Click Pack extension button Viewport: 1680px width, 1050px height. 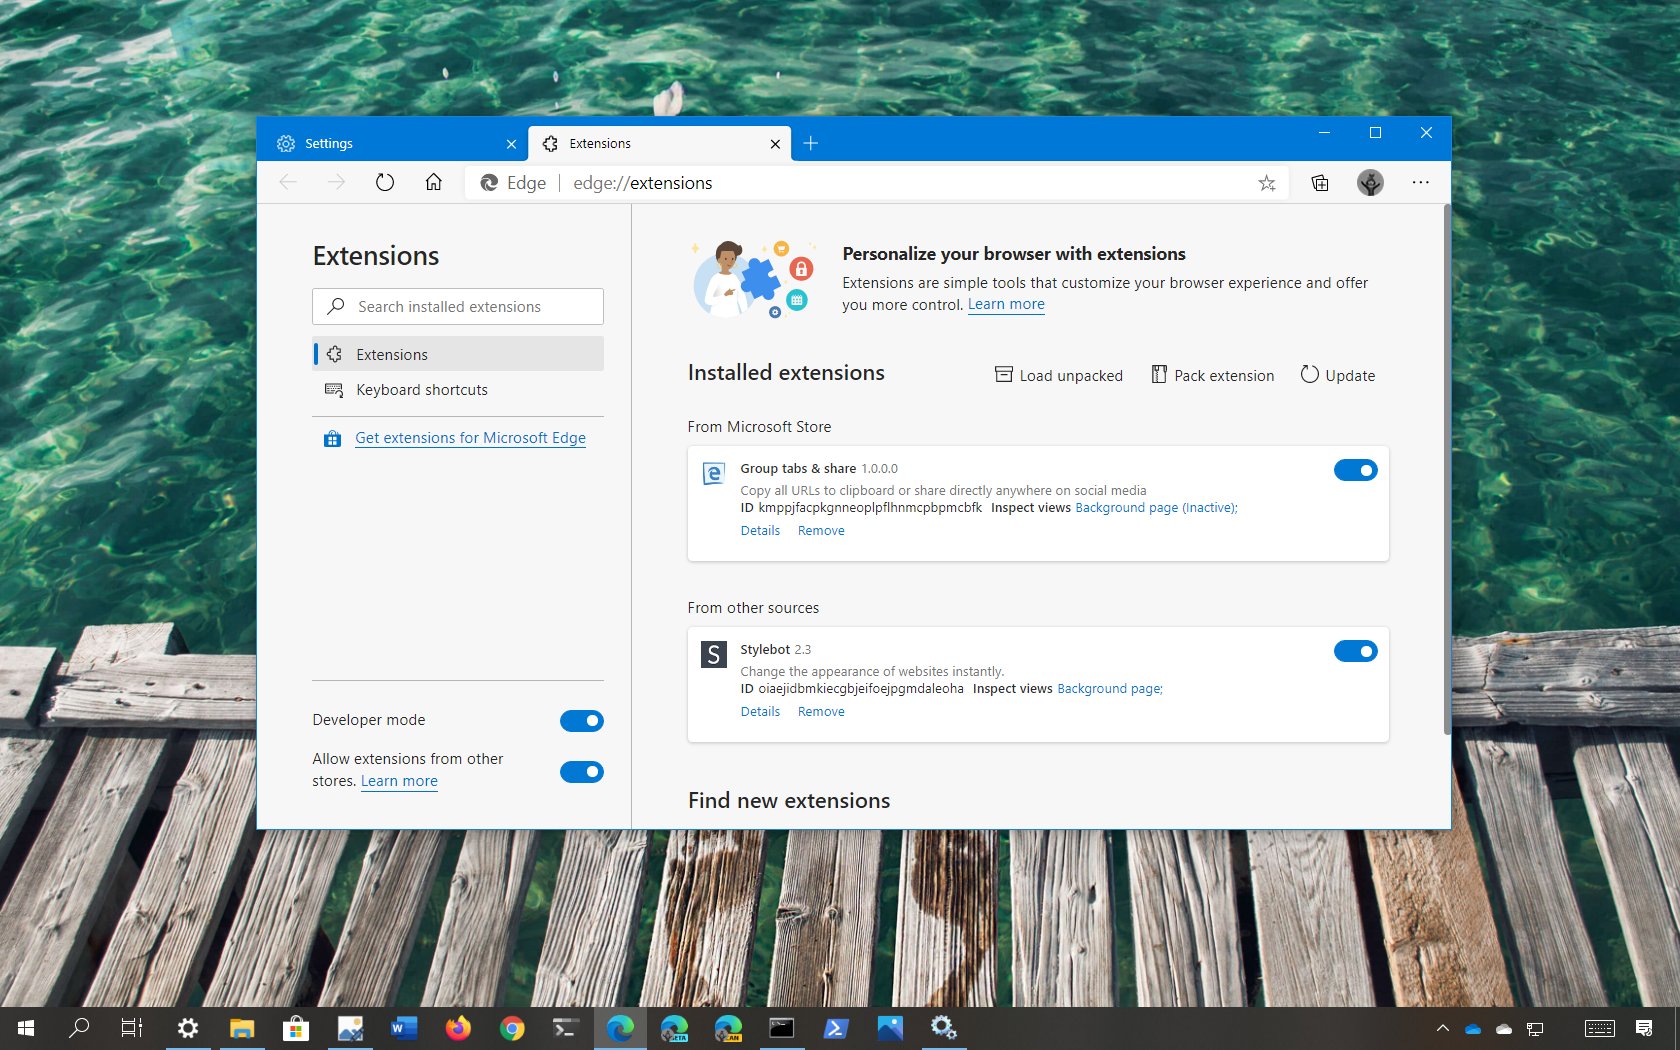[x=1213, y=375]
